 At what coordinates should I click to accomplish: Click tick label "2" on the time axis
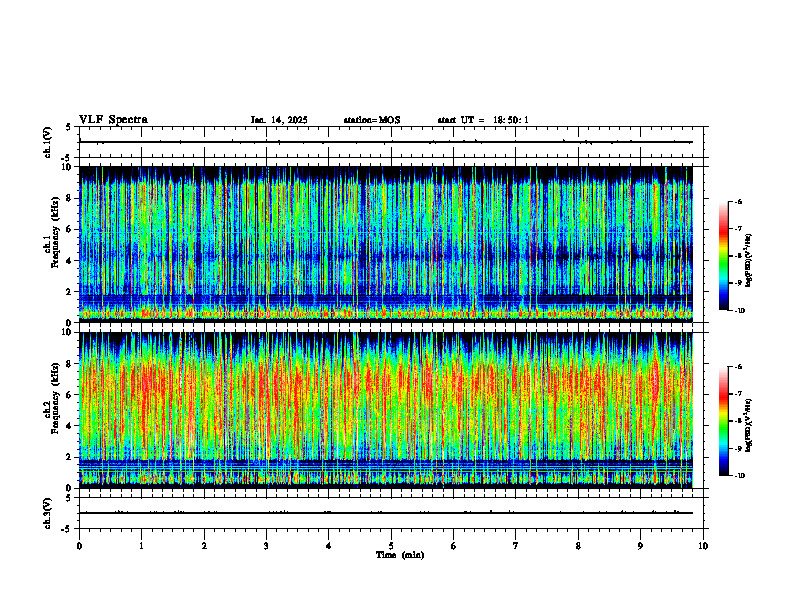coord(204,546)
